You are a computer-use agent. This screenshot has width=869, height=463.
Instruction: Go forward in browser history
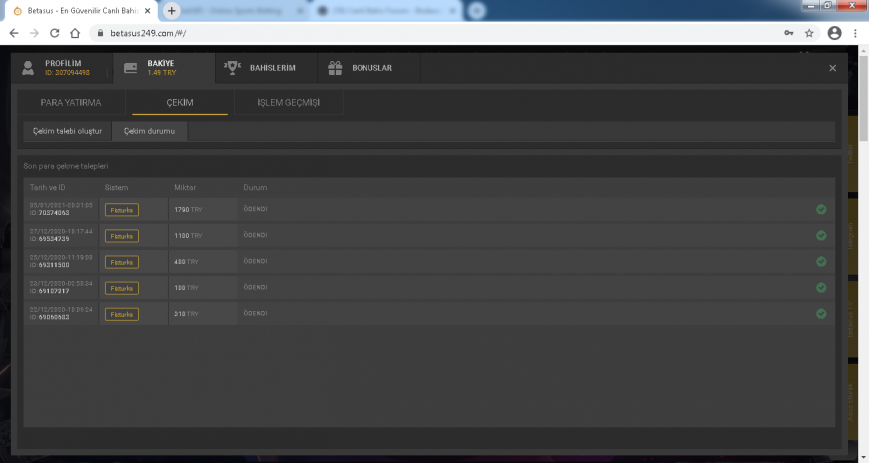34,33
